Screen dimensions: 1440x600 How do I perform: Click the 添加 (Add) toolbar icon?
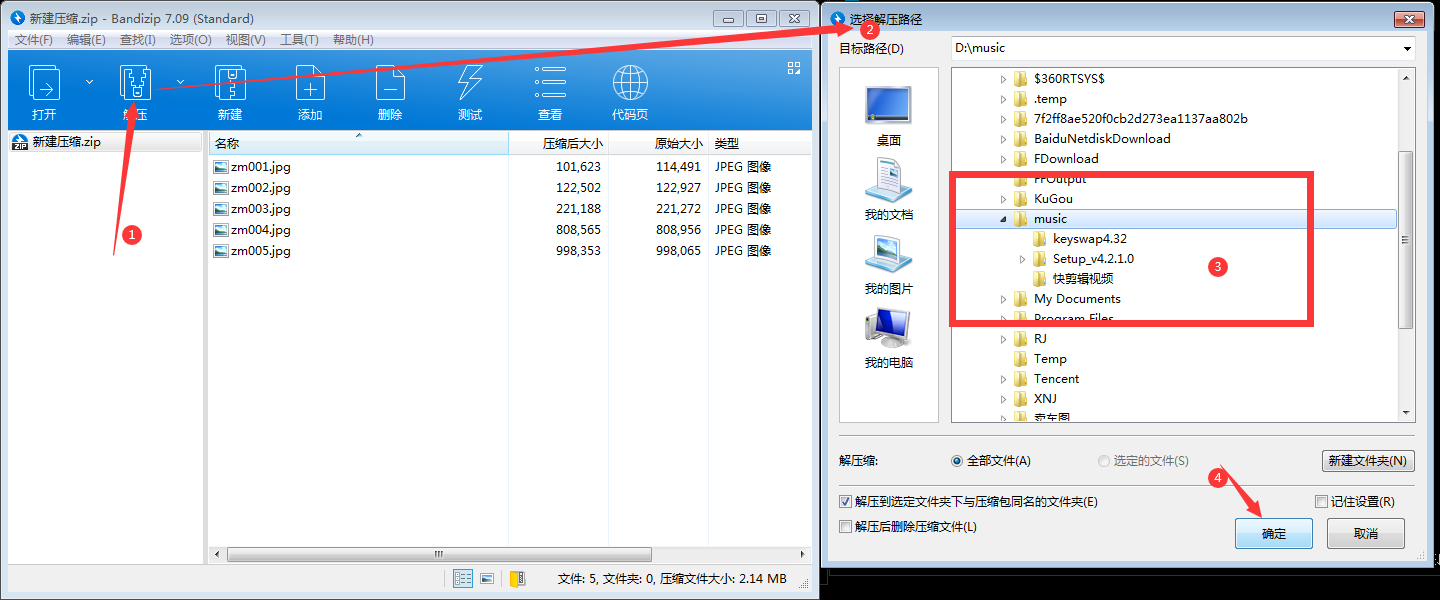pyautogui.click(x=310, y=82)
